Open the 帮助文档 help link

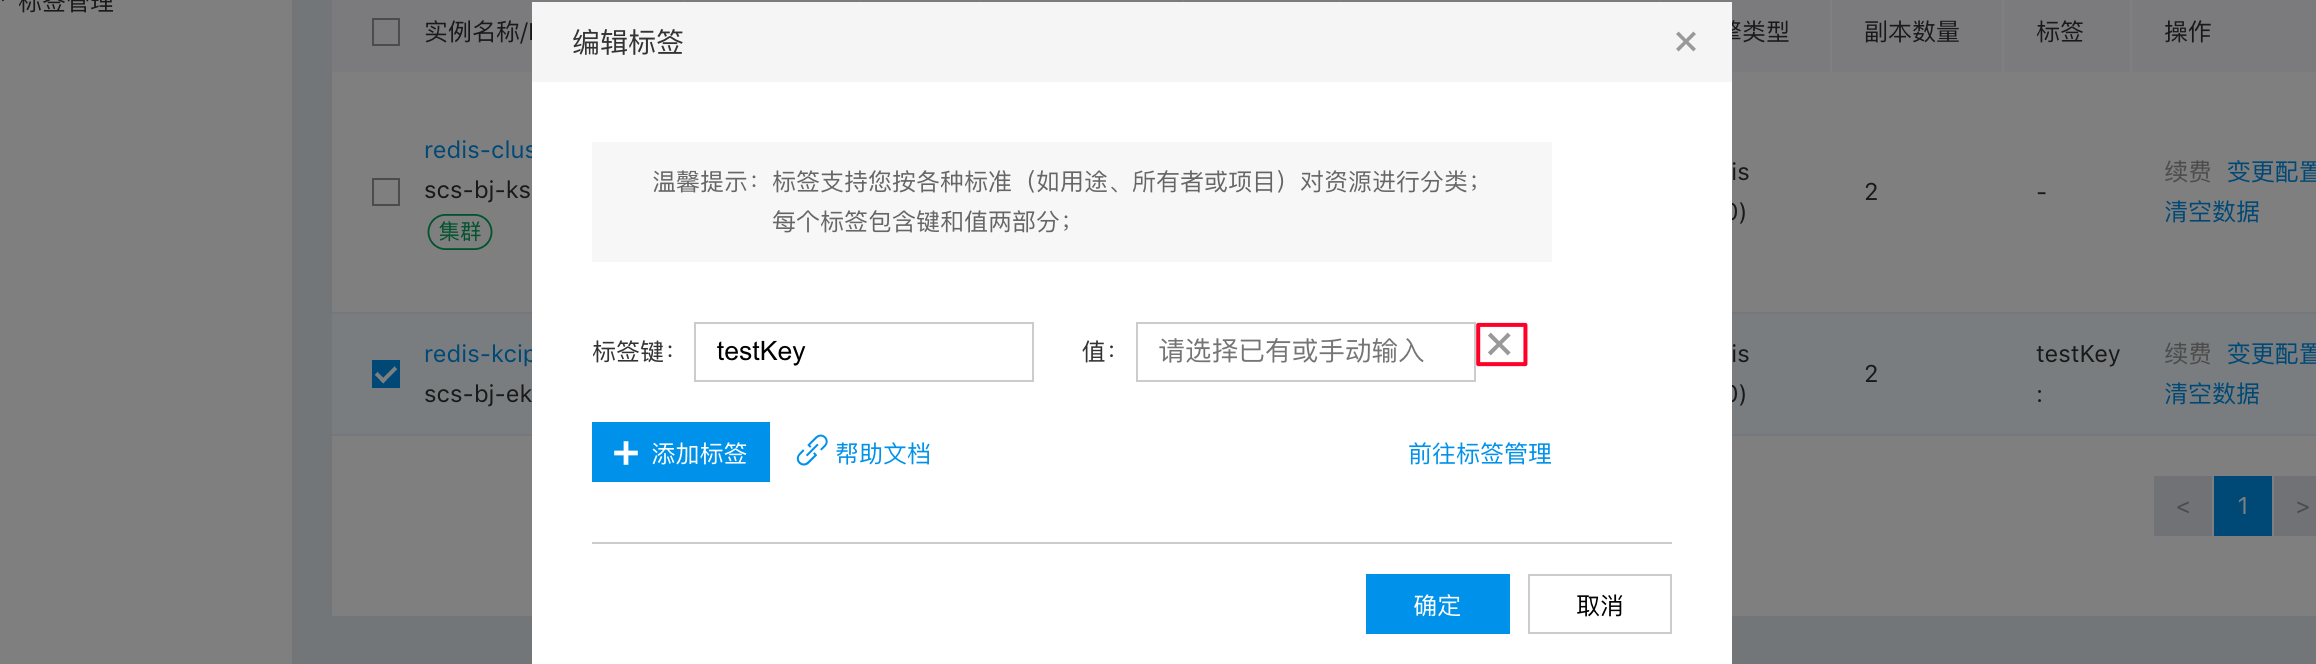(883, 453)
